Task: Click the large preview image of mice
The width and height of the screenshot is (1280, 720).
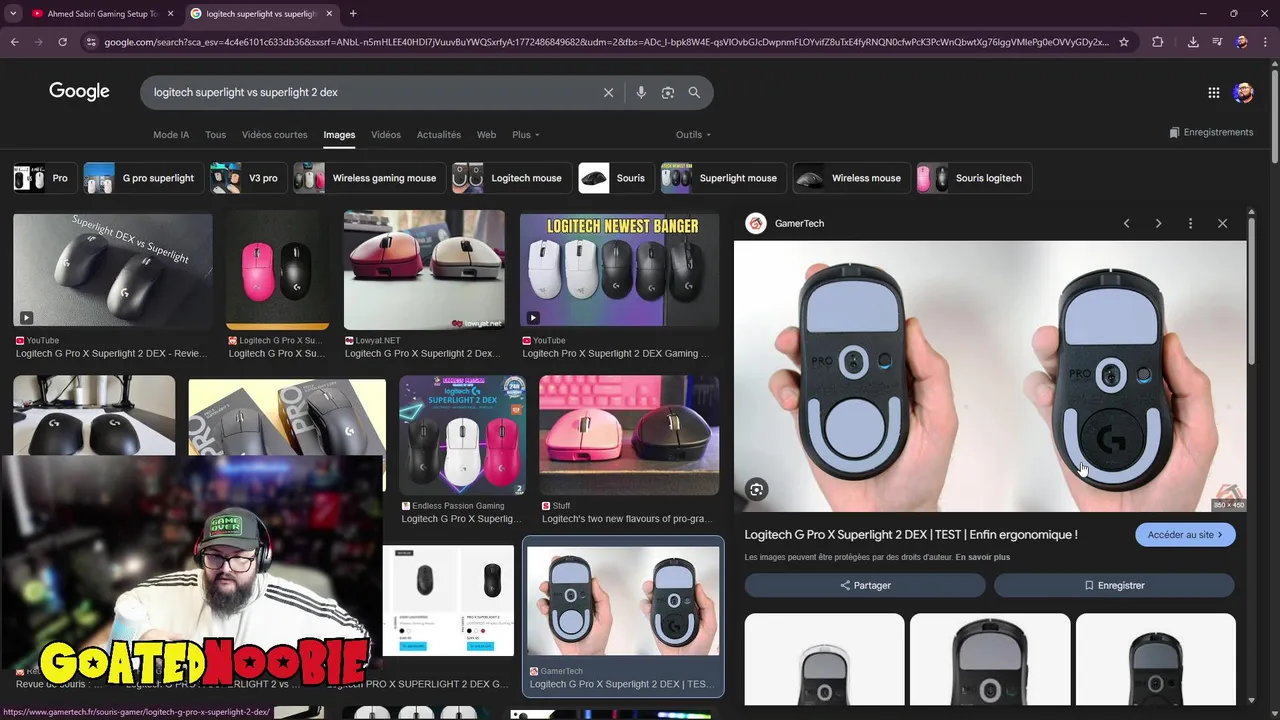Action: (x=990, y=376)
